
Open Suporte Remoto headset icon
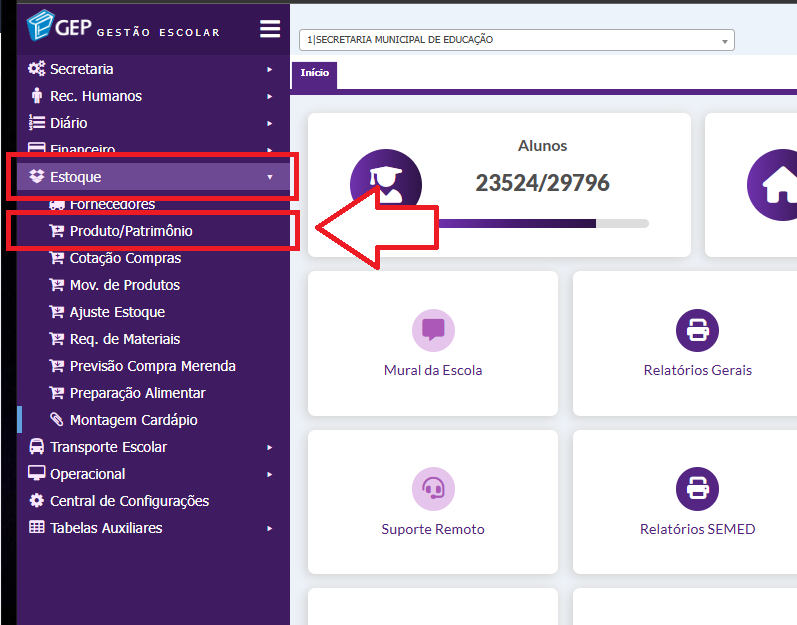pos(433,488)
